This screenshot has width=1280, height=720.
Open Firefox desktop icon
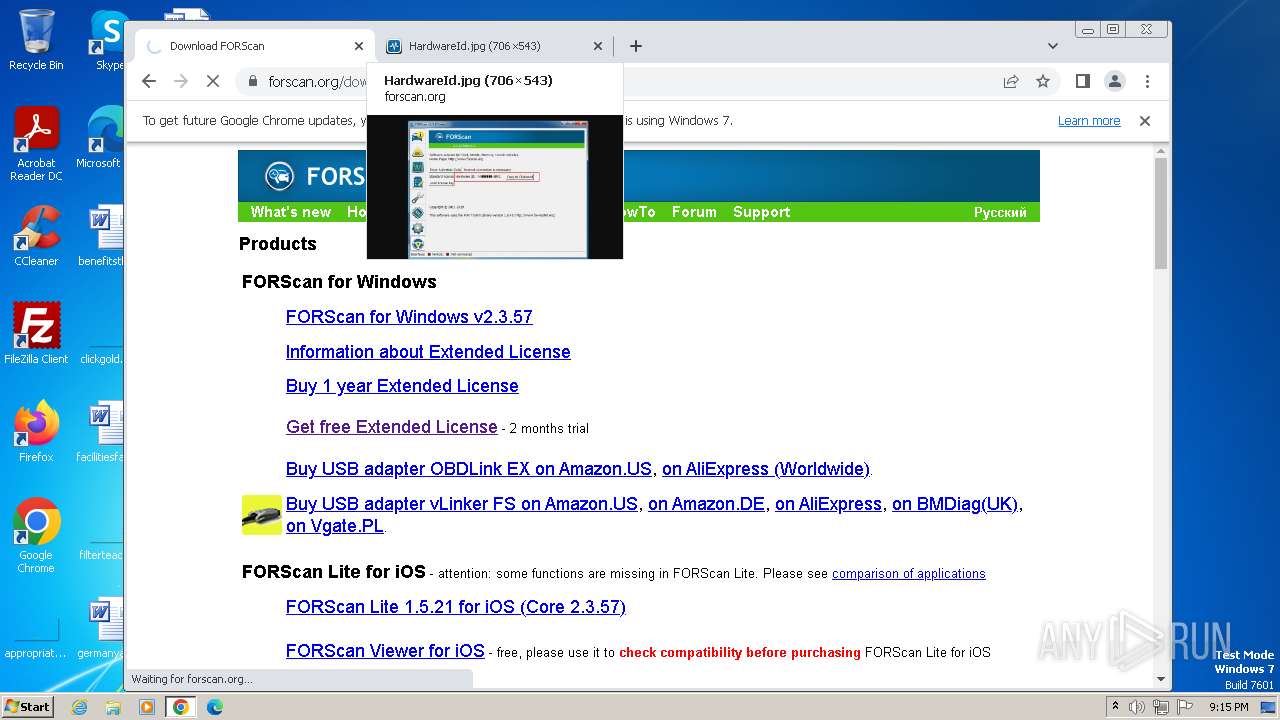(36, 432)
